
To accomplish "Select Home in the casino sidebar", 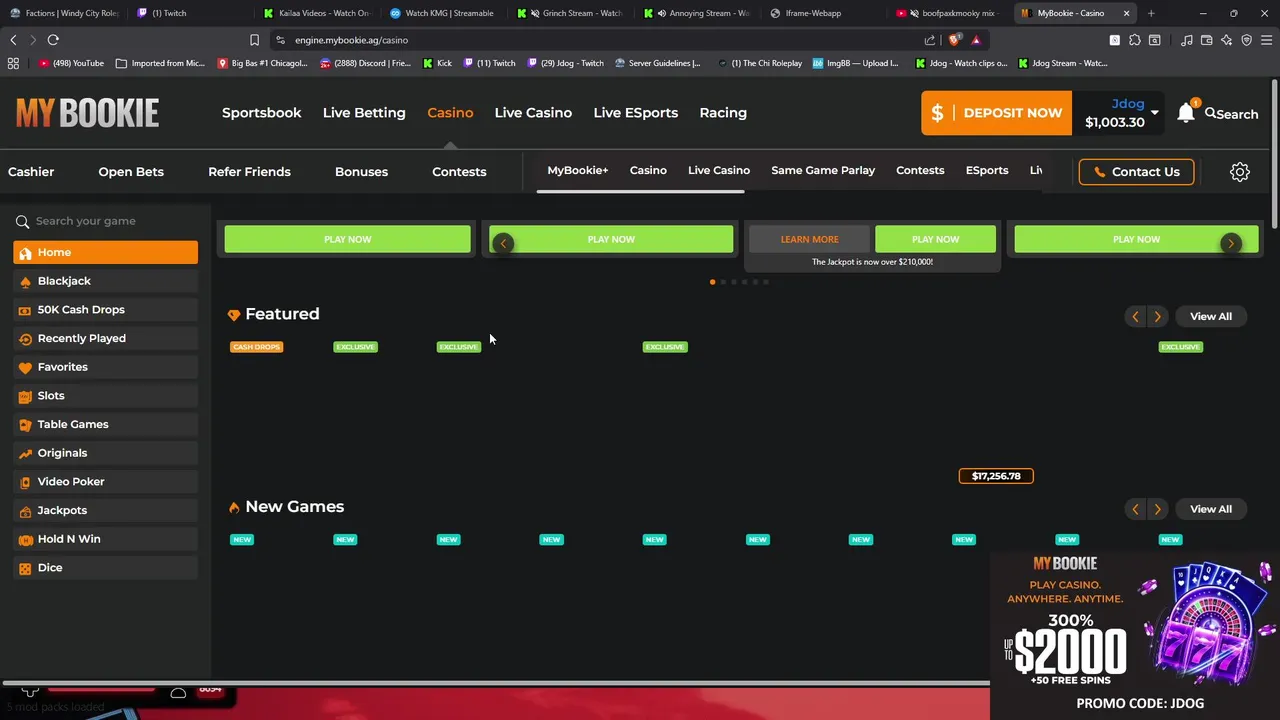I will [x=105, y=253].
